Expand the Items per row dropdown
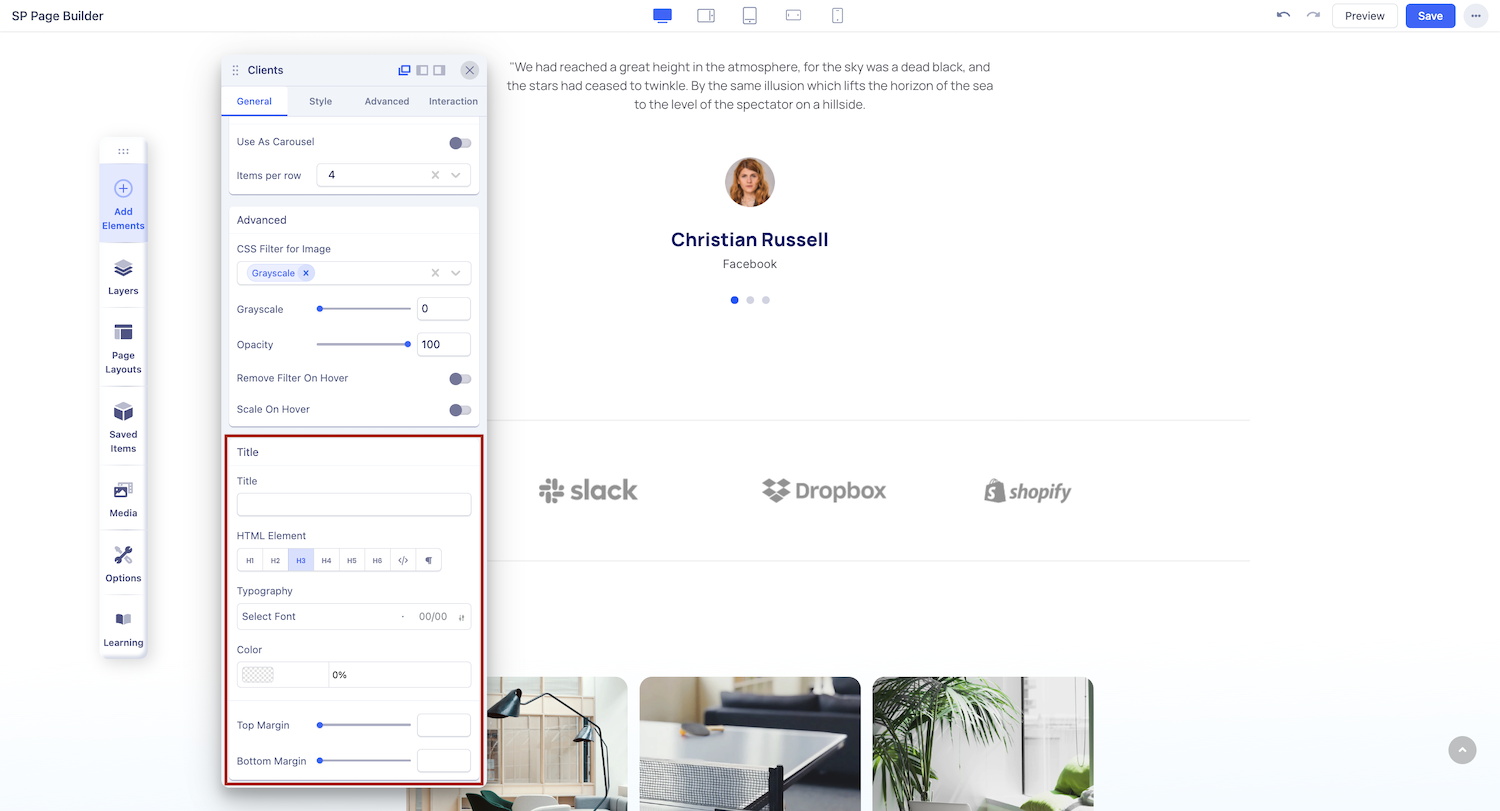Image resolution: width=1500 pixels, height=811 pixels. [456, 175]
